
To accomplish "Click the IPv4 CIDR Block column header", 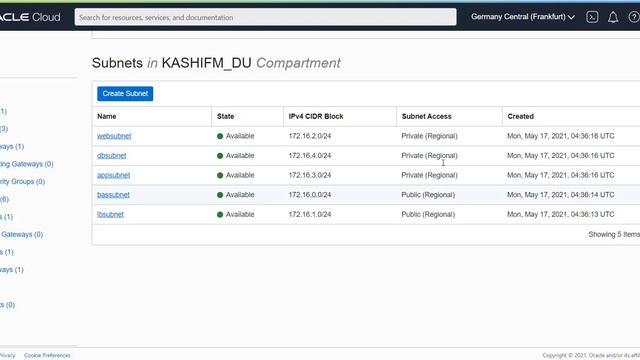I will tap(316, 116).
